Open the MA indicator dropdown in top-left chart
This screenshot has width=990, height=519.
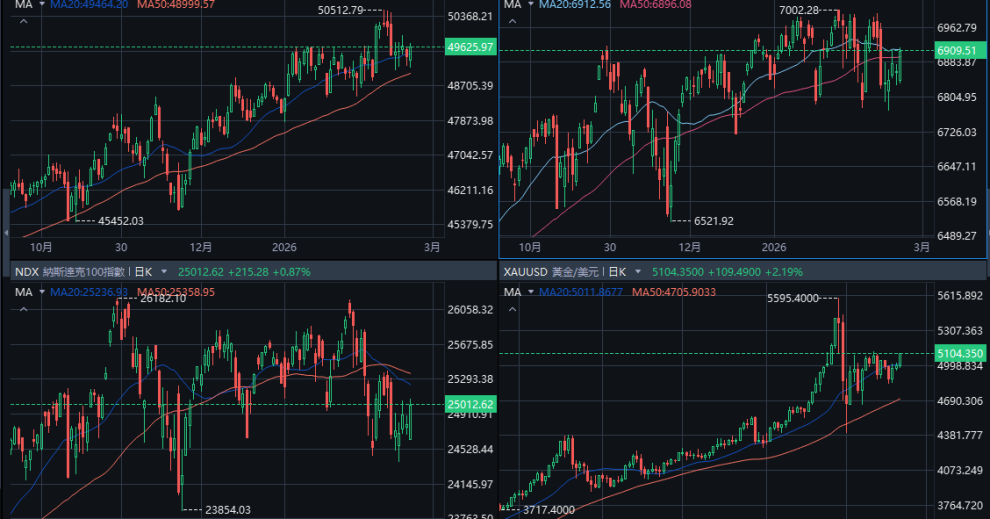[36, 5]
